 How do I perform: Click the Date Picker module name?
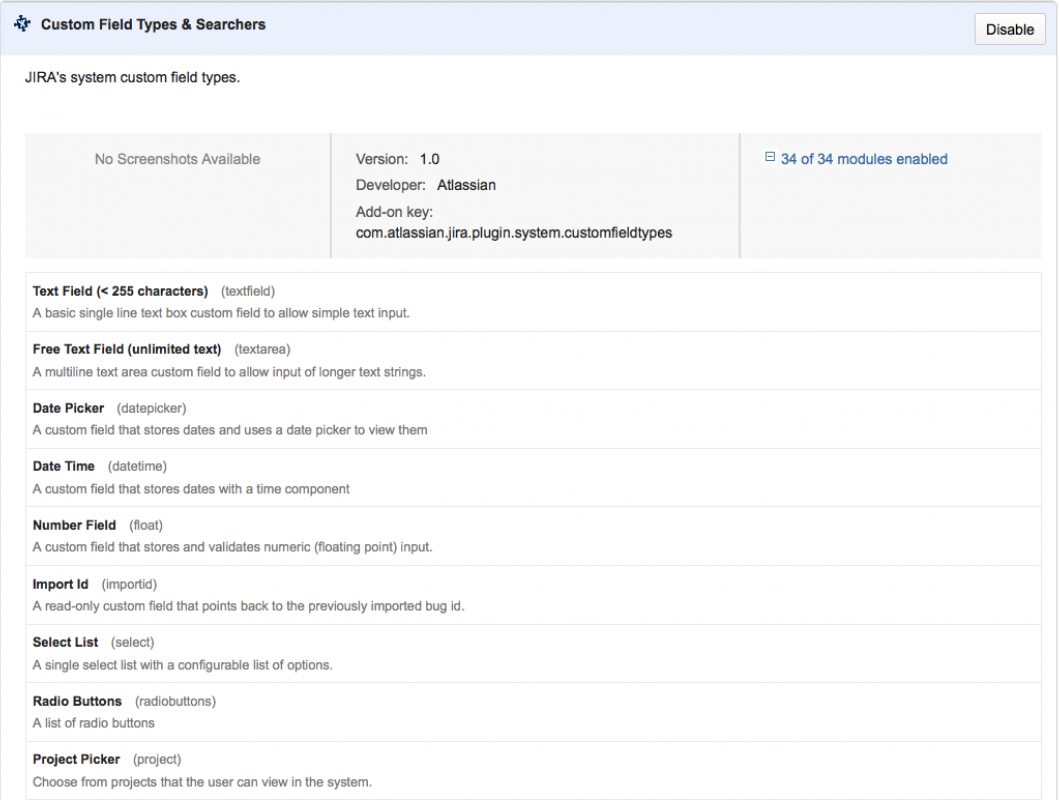tap(68, 408)
